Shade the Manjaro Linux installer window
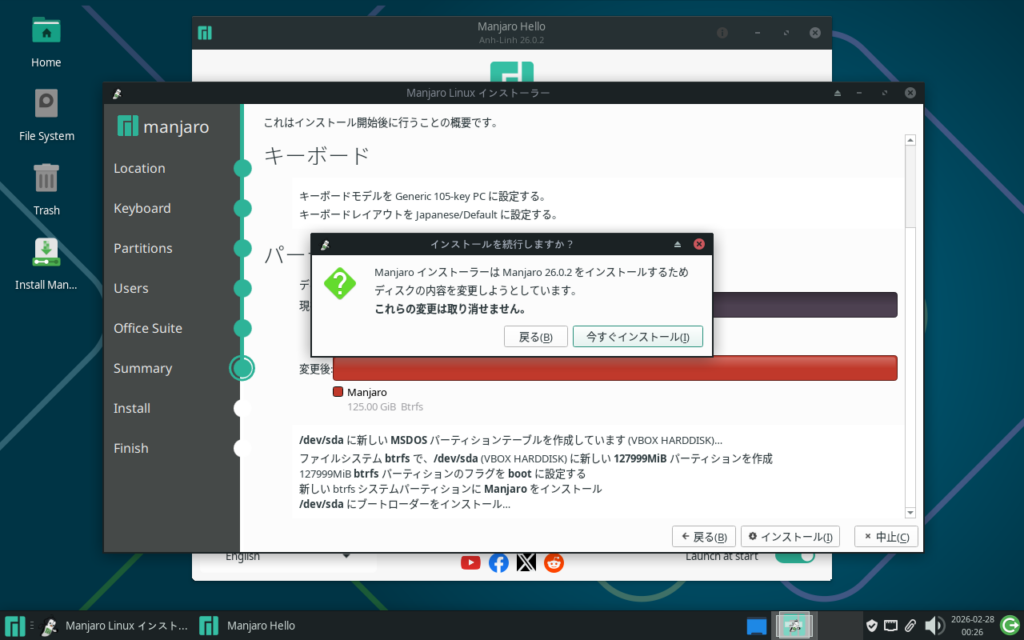 (x=838, y=93)
